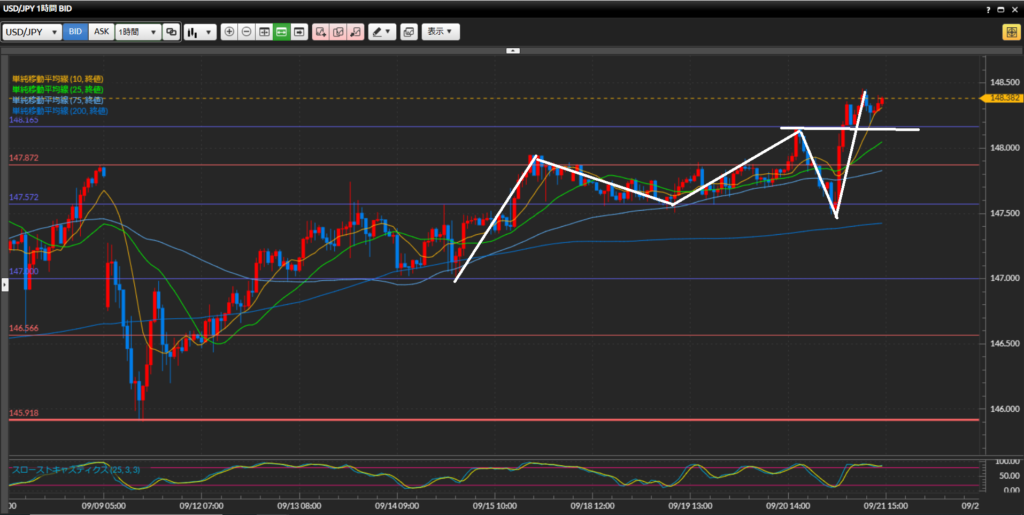Click the left panel expand arrow handle
This screenshot has width=1024, height=515.
click(4, 285)
